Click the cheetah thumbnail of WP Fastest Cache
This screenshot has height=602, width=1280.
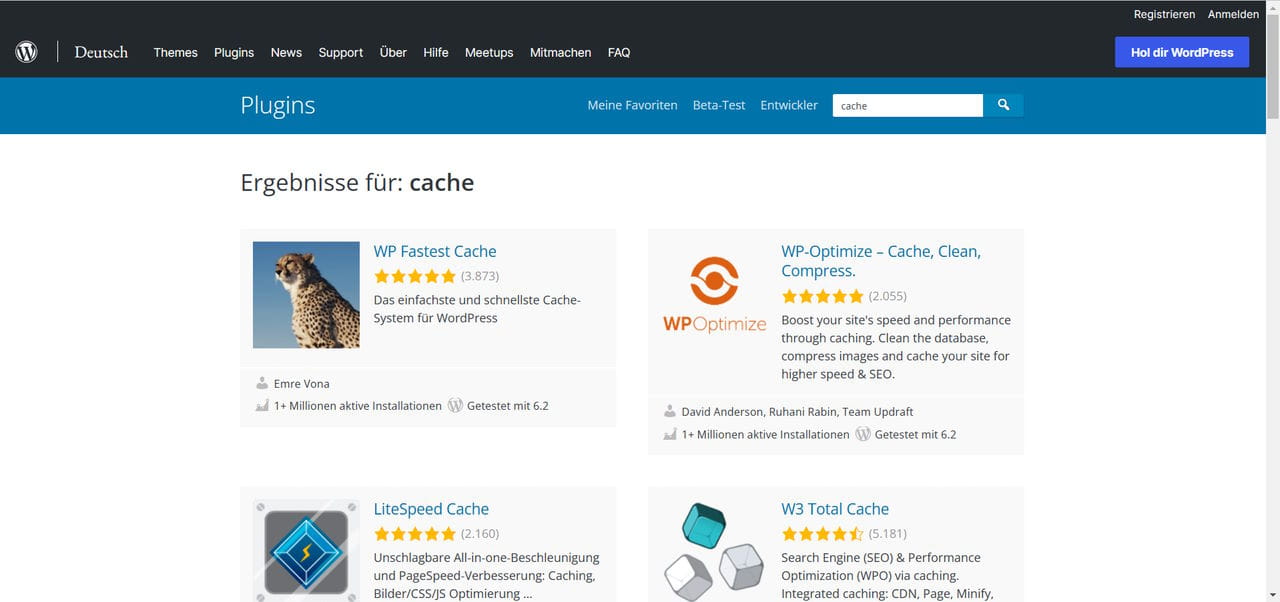(x=305, y=294)
